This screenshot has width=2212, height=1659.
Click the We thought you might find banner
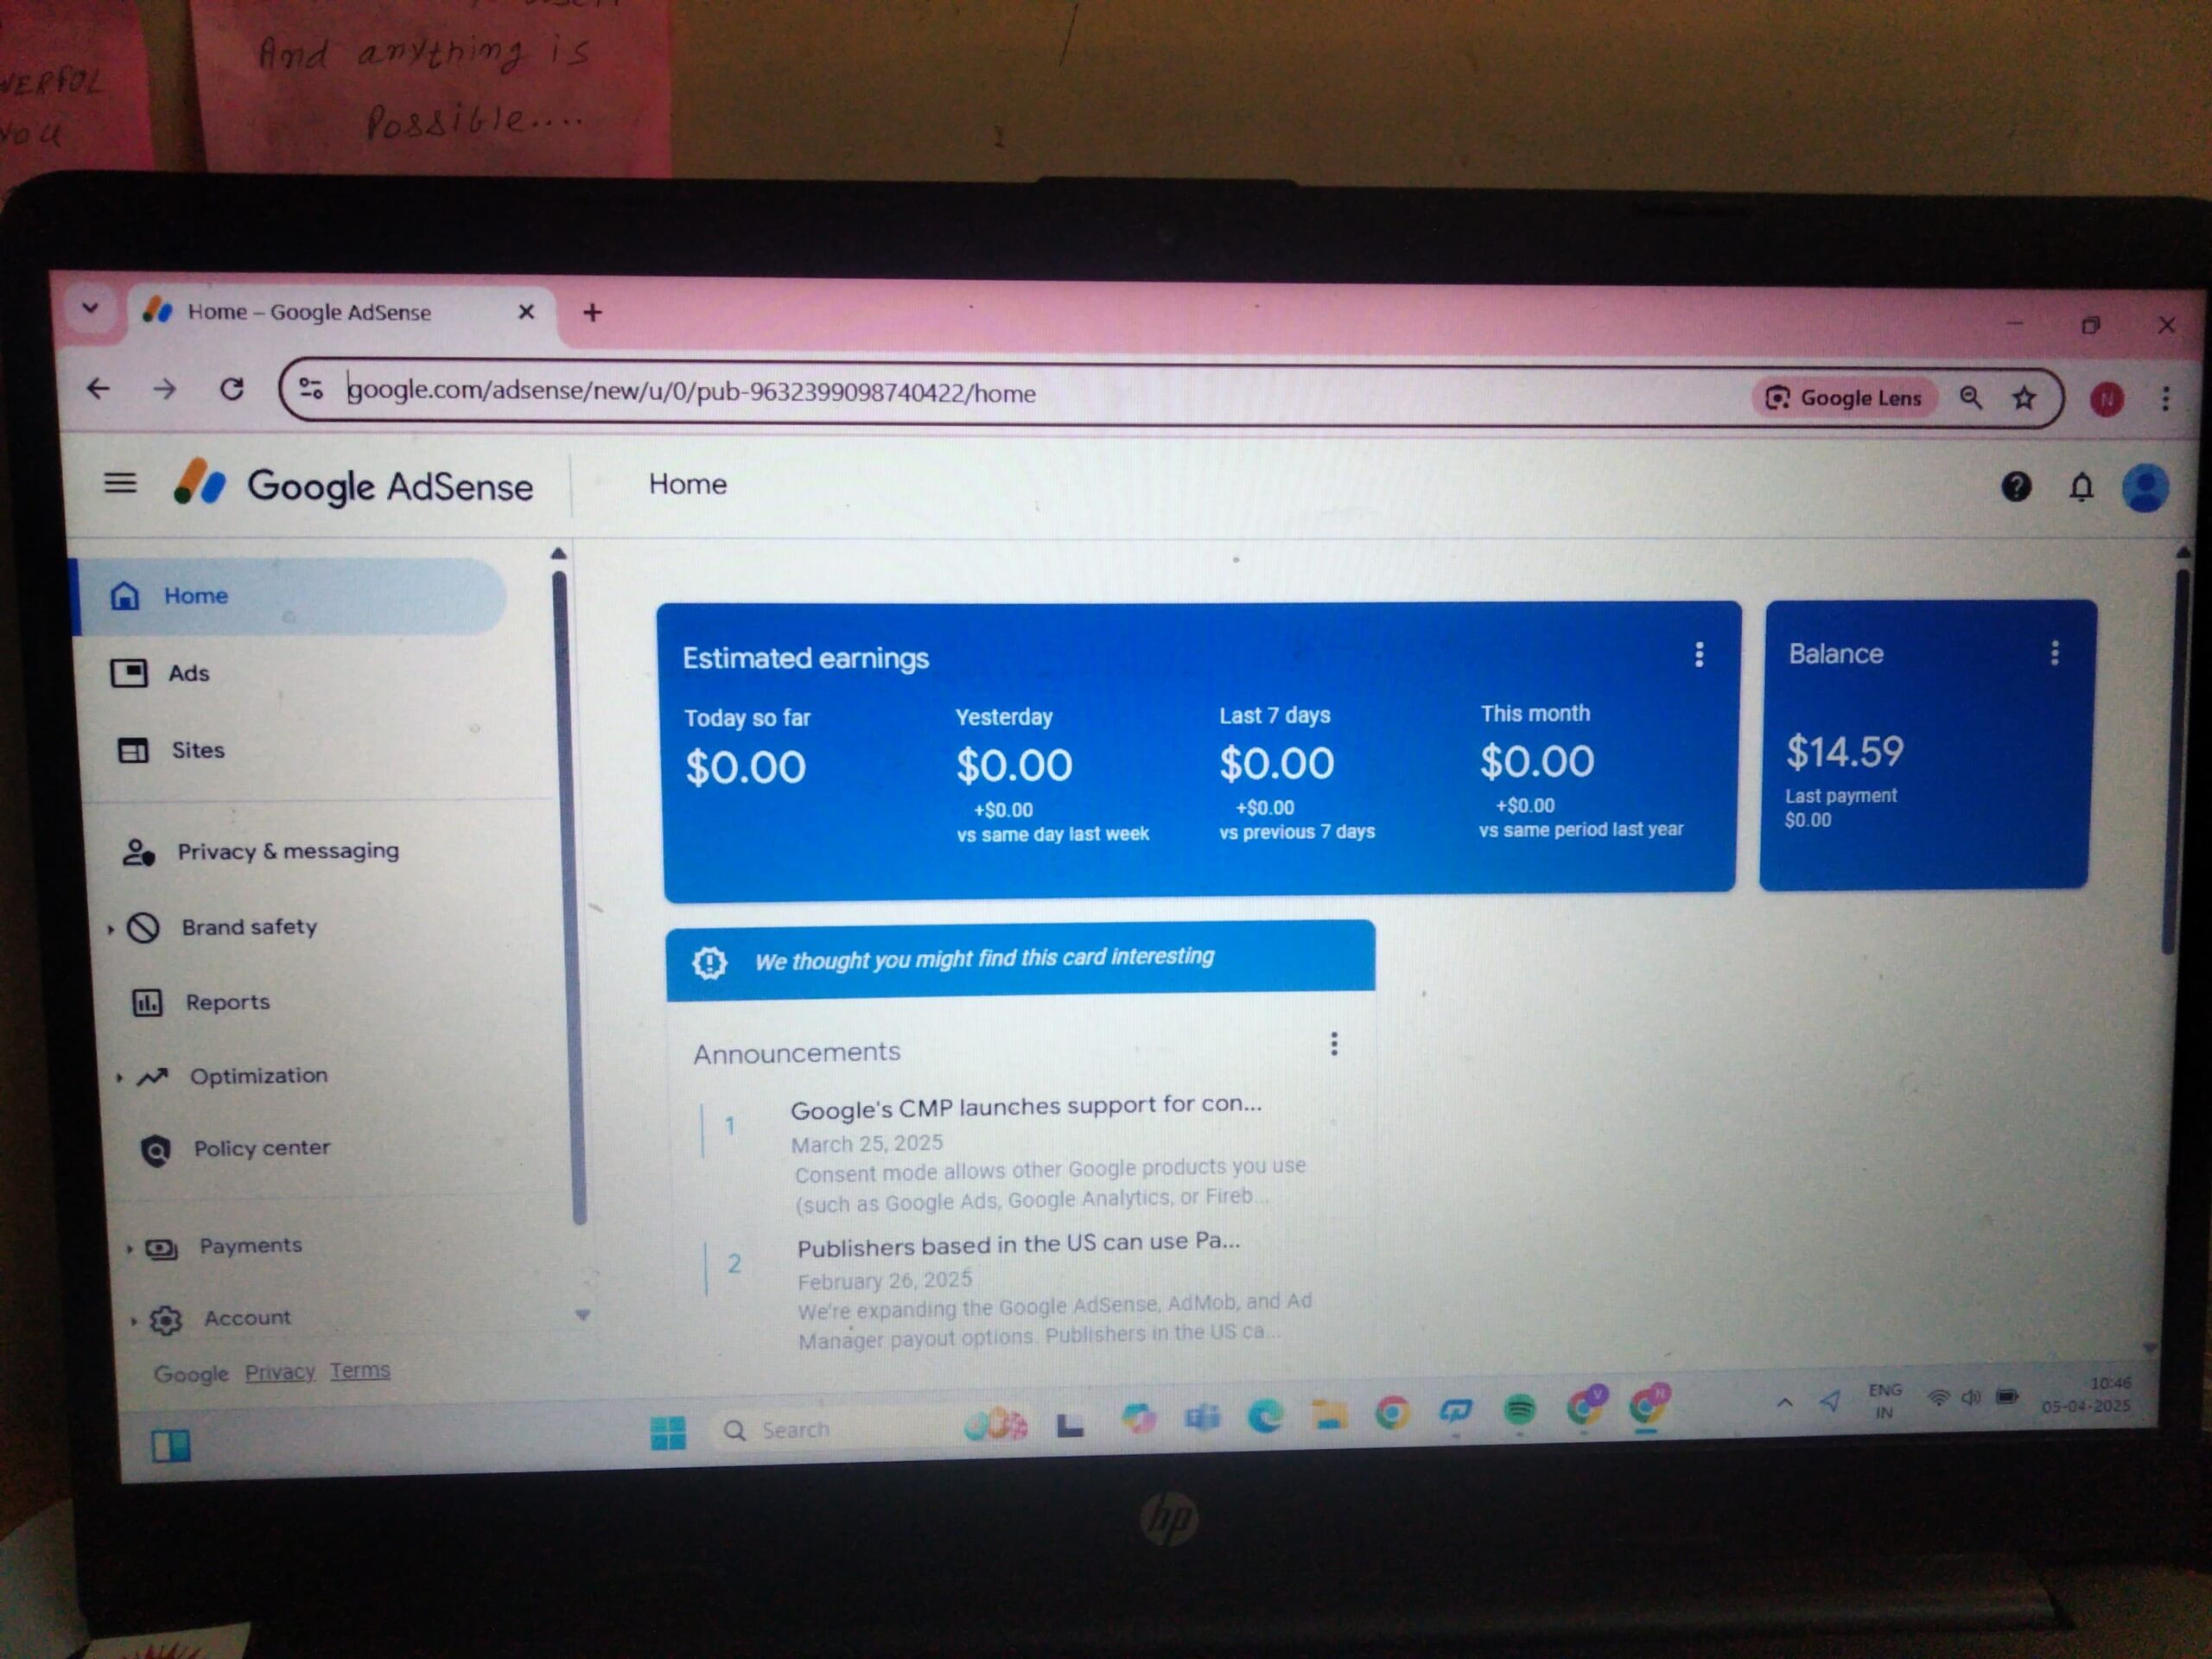point(1020,959)
